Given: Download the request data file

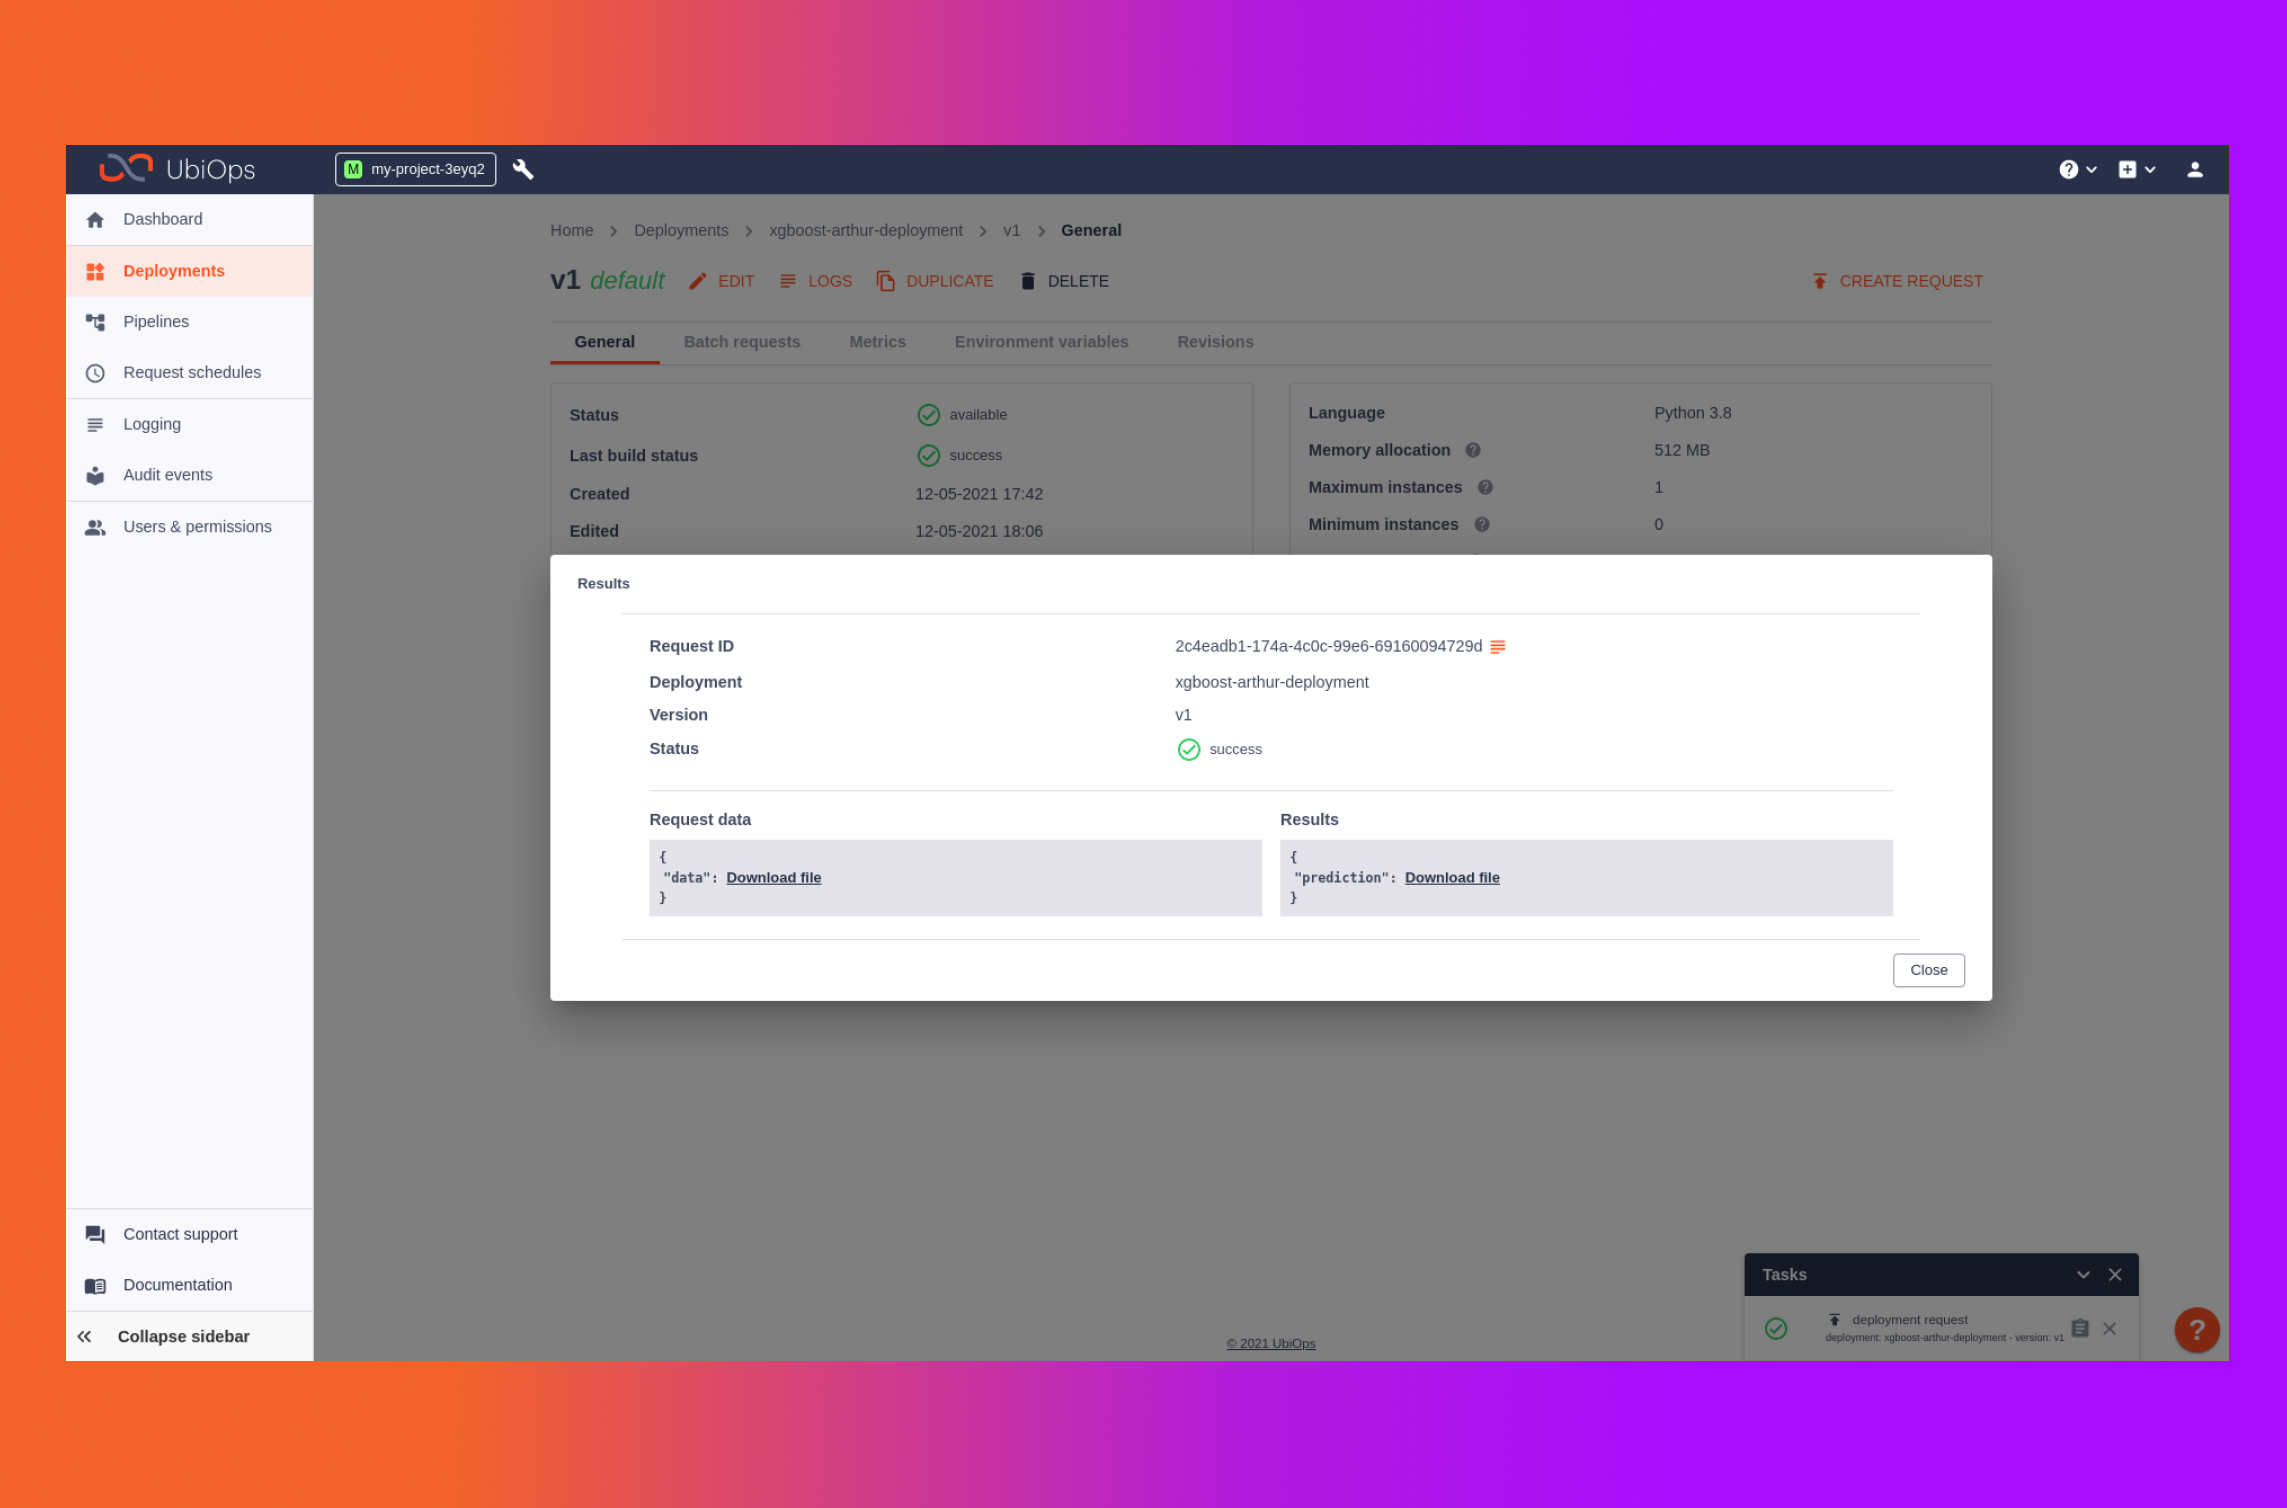Looking at the screenshot, I should (773, 877).
